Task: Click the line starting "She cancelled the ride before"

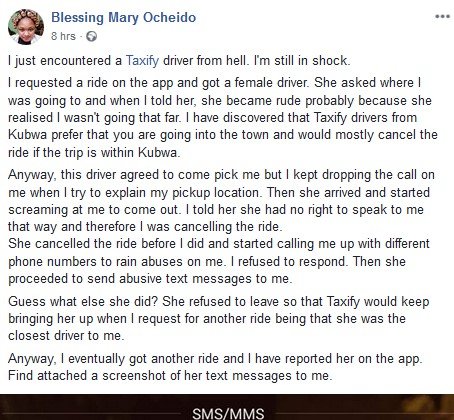Action: pos(219,244)
